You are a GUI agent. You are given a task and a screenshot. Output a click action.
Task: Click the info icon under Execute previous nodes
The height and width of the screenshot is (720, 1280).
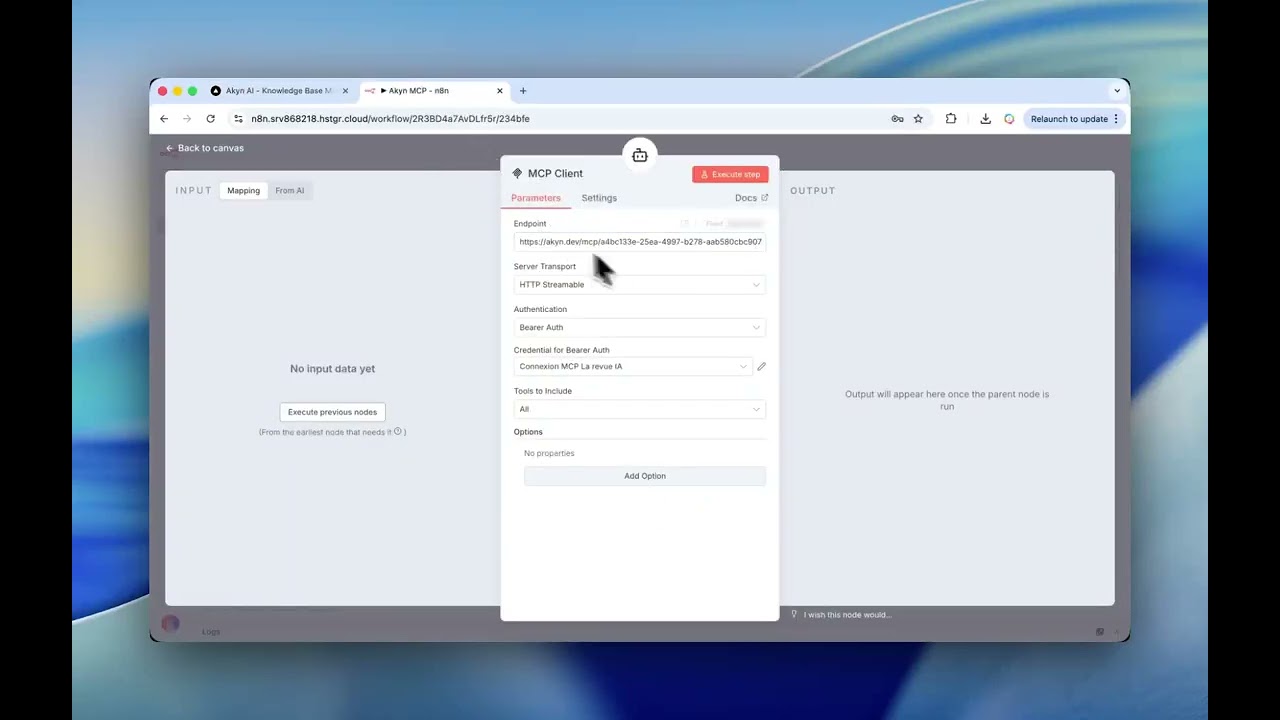(x=397, y=432)
